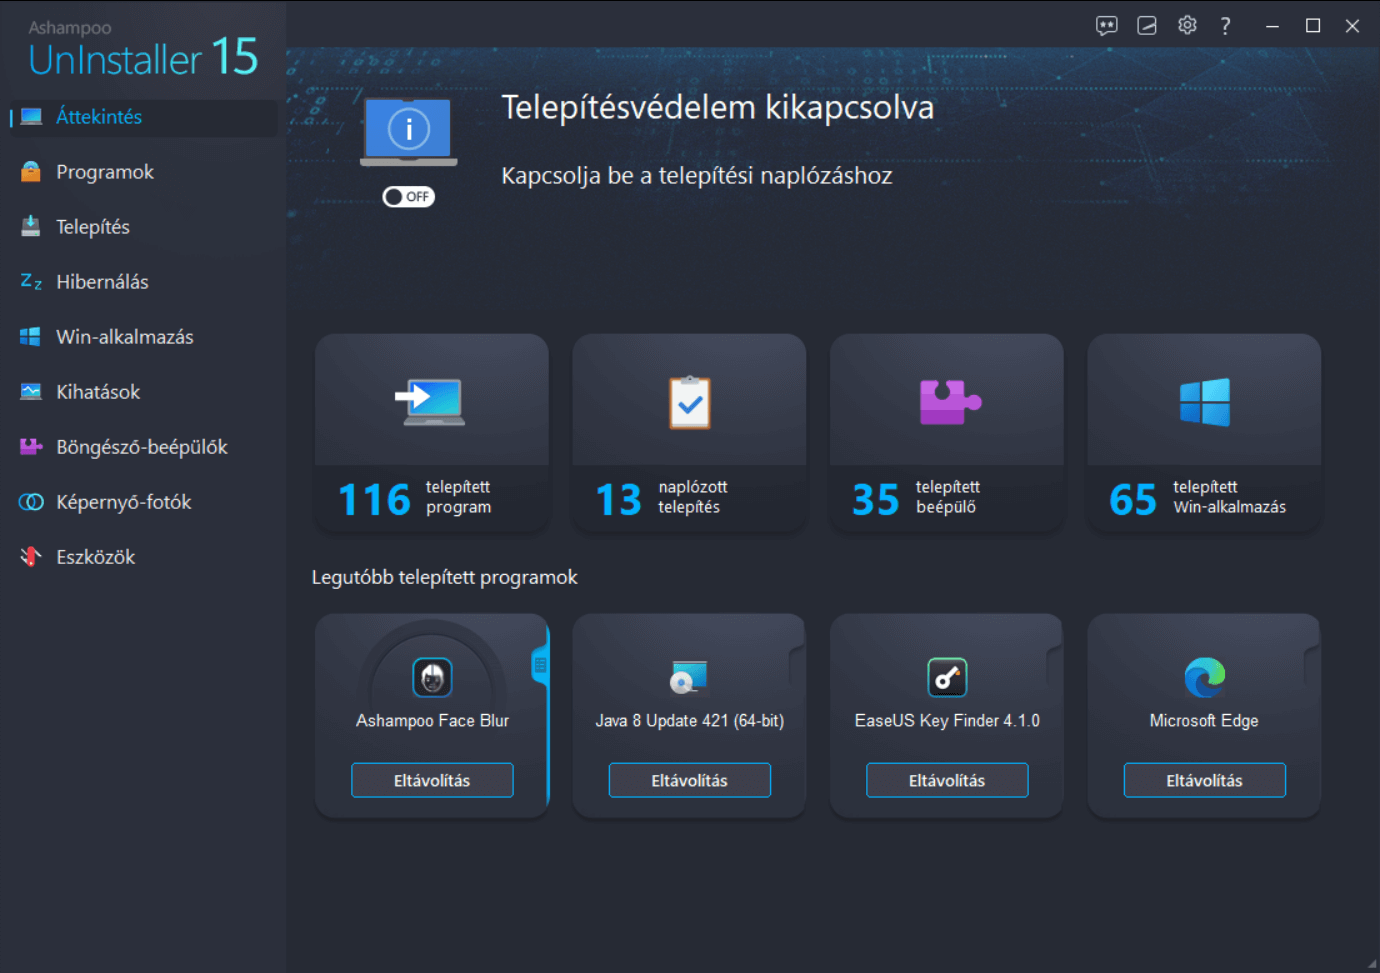Click the 'EaseUS Key Finder 4.1.0' name
Image resolution: width=1380 pixels, height=973 pixels.
(x=947, y=721)
